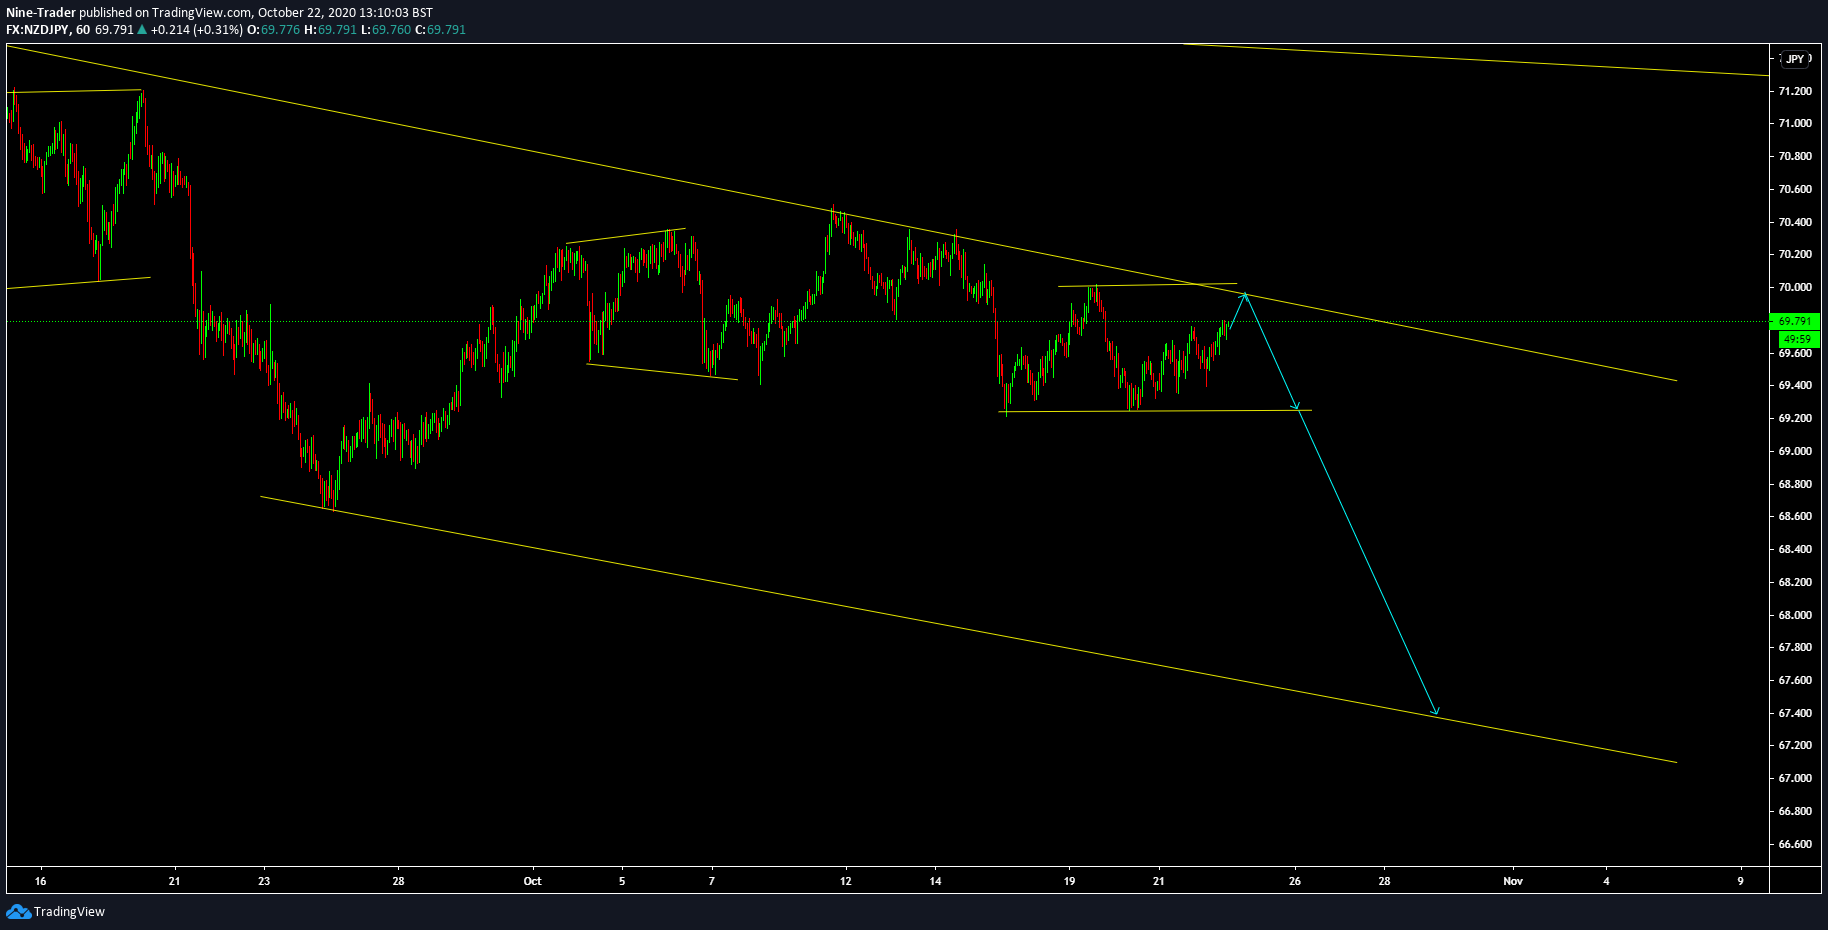Click the Nine-Trader author name

(41, 13)
